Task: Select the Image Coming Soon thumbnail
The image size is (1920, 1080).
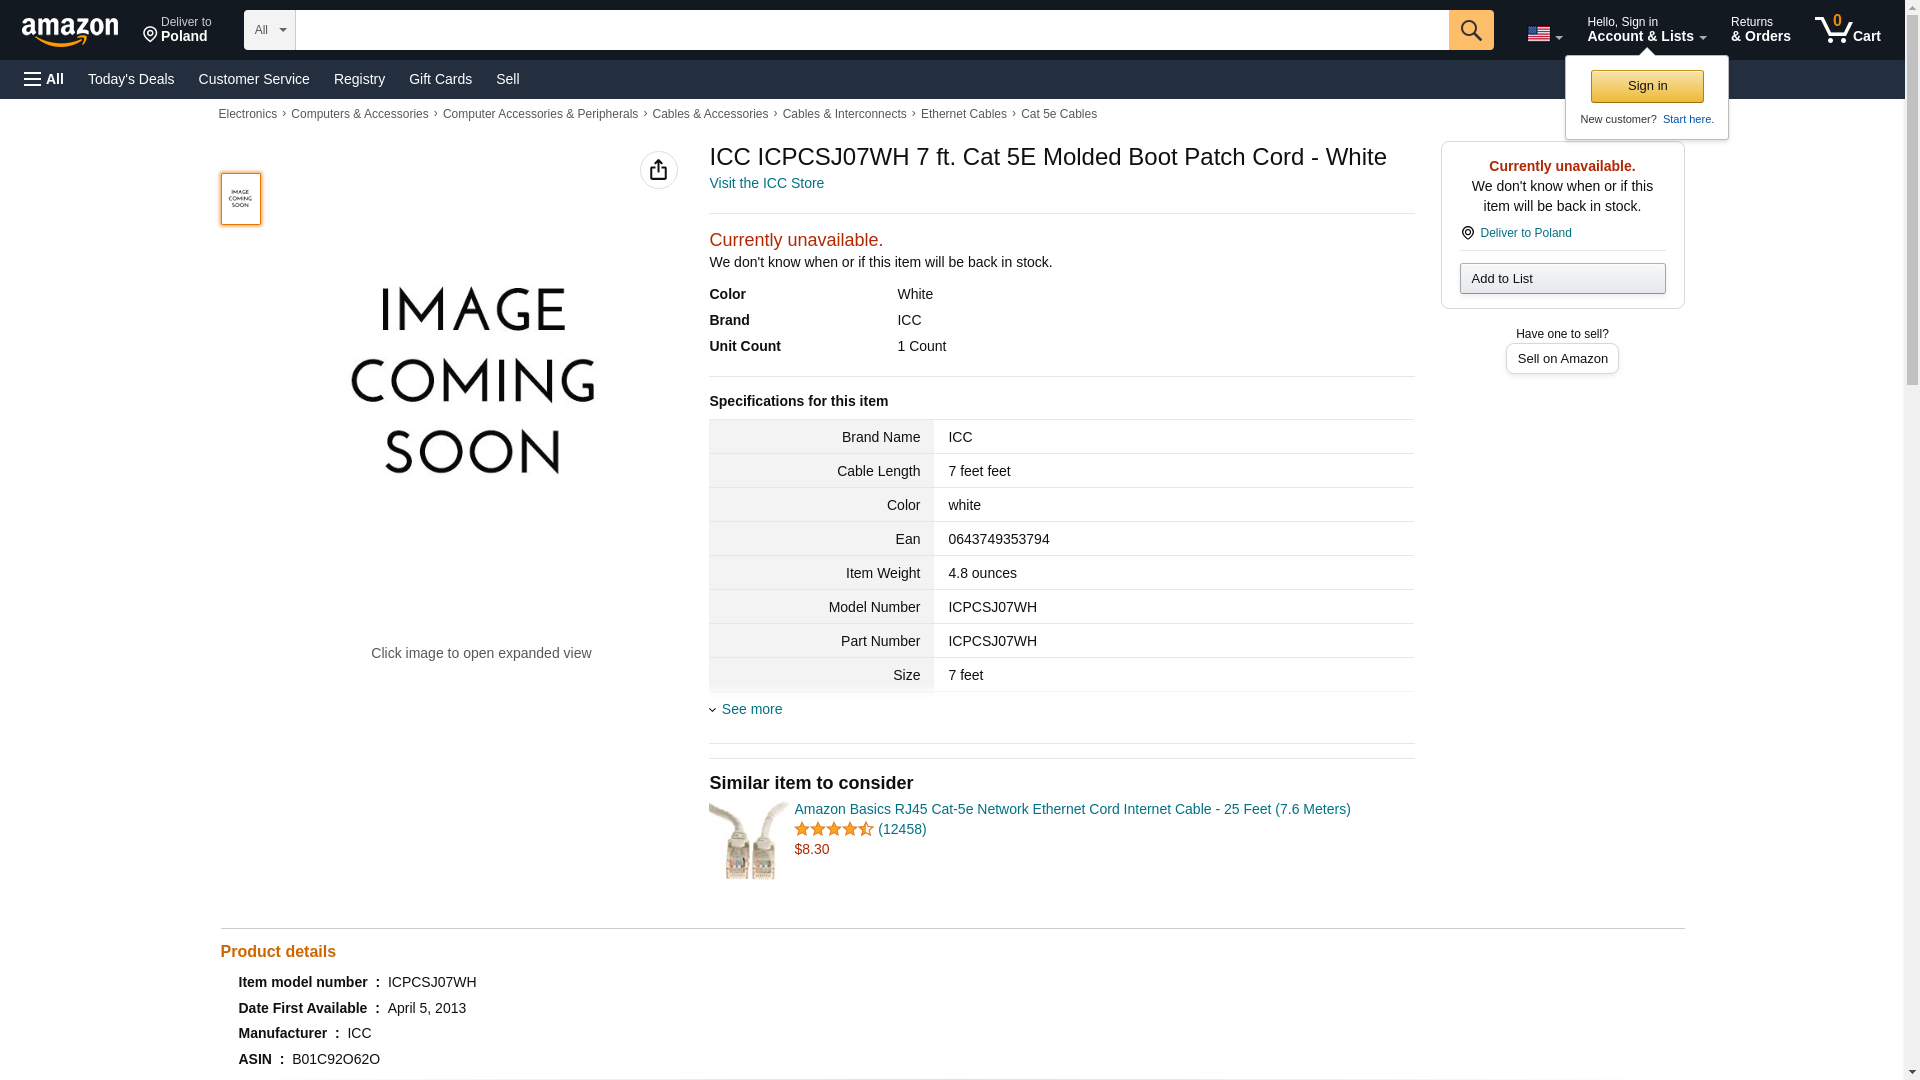Action: pyautogui.click(x=240, y=198)
